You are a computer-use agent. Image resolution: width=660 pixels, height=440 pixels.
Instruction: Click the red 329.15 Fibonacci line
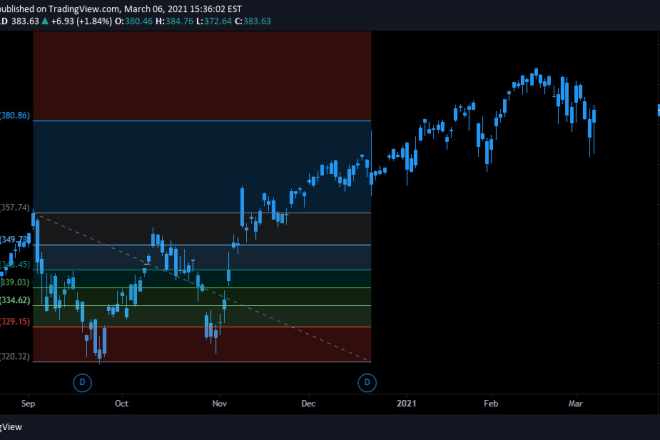202,327
